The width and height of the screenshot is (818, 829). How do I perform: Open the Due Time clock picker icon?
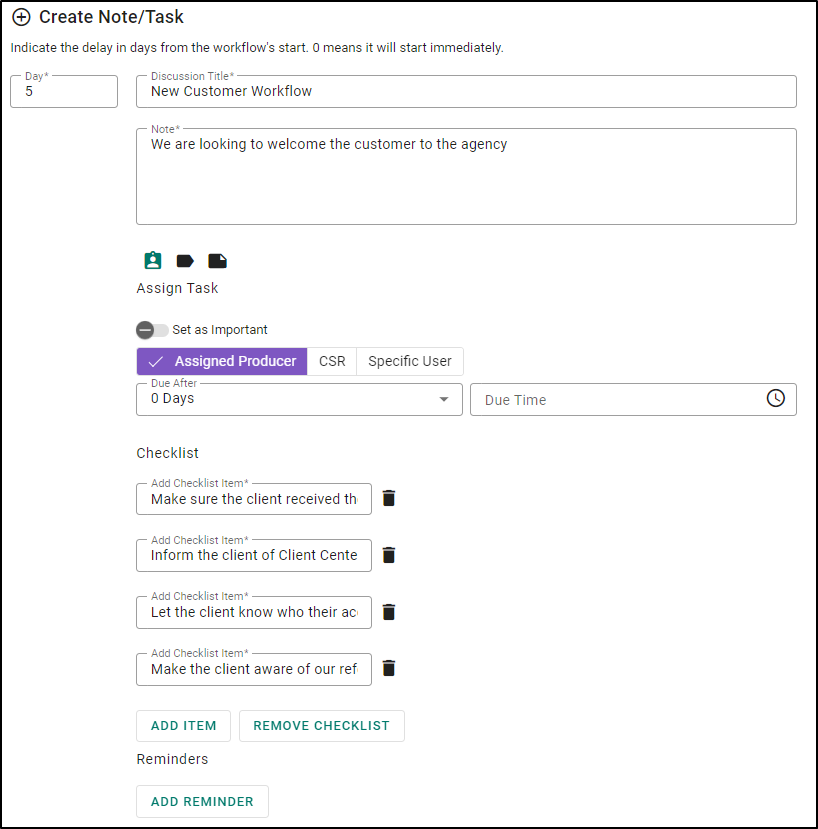click(x=775, y=399)
